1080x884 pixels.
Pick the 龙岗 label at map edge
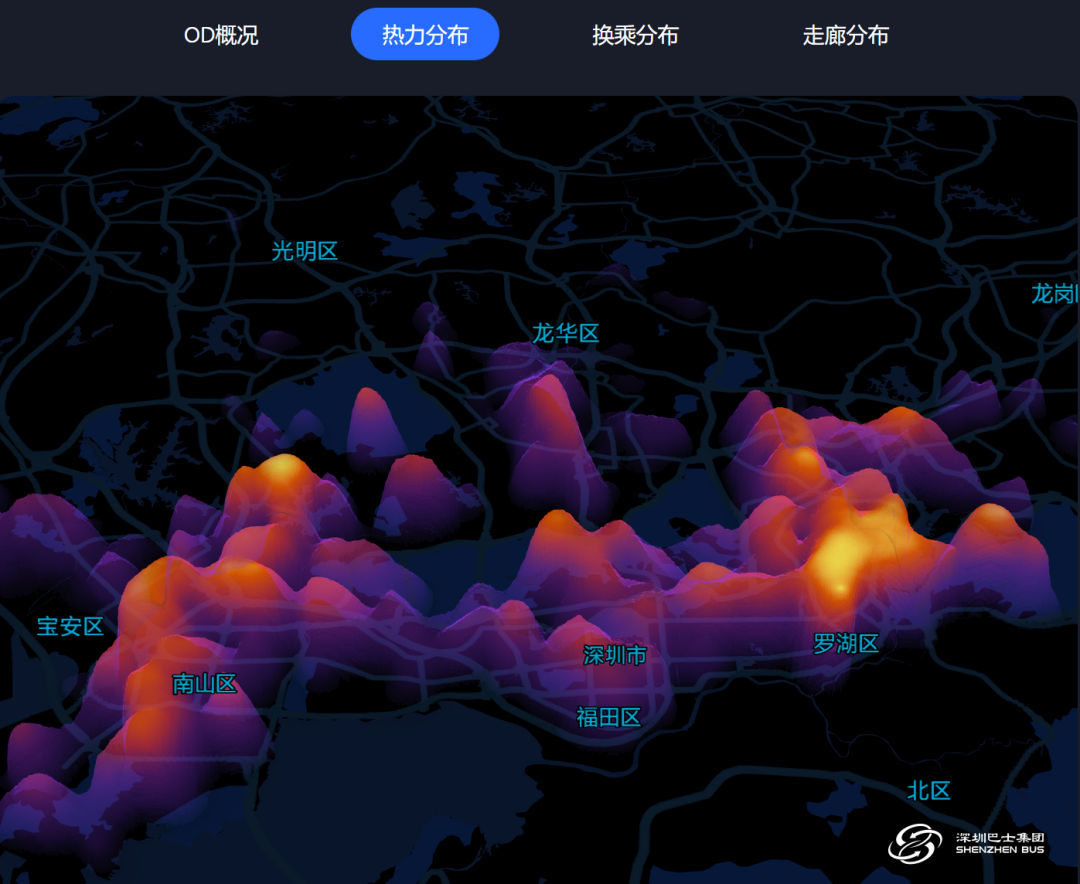pyautogui.click(x=1055, y=294)
